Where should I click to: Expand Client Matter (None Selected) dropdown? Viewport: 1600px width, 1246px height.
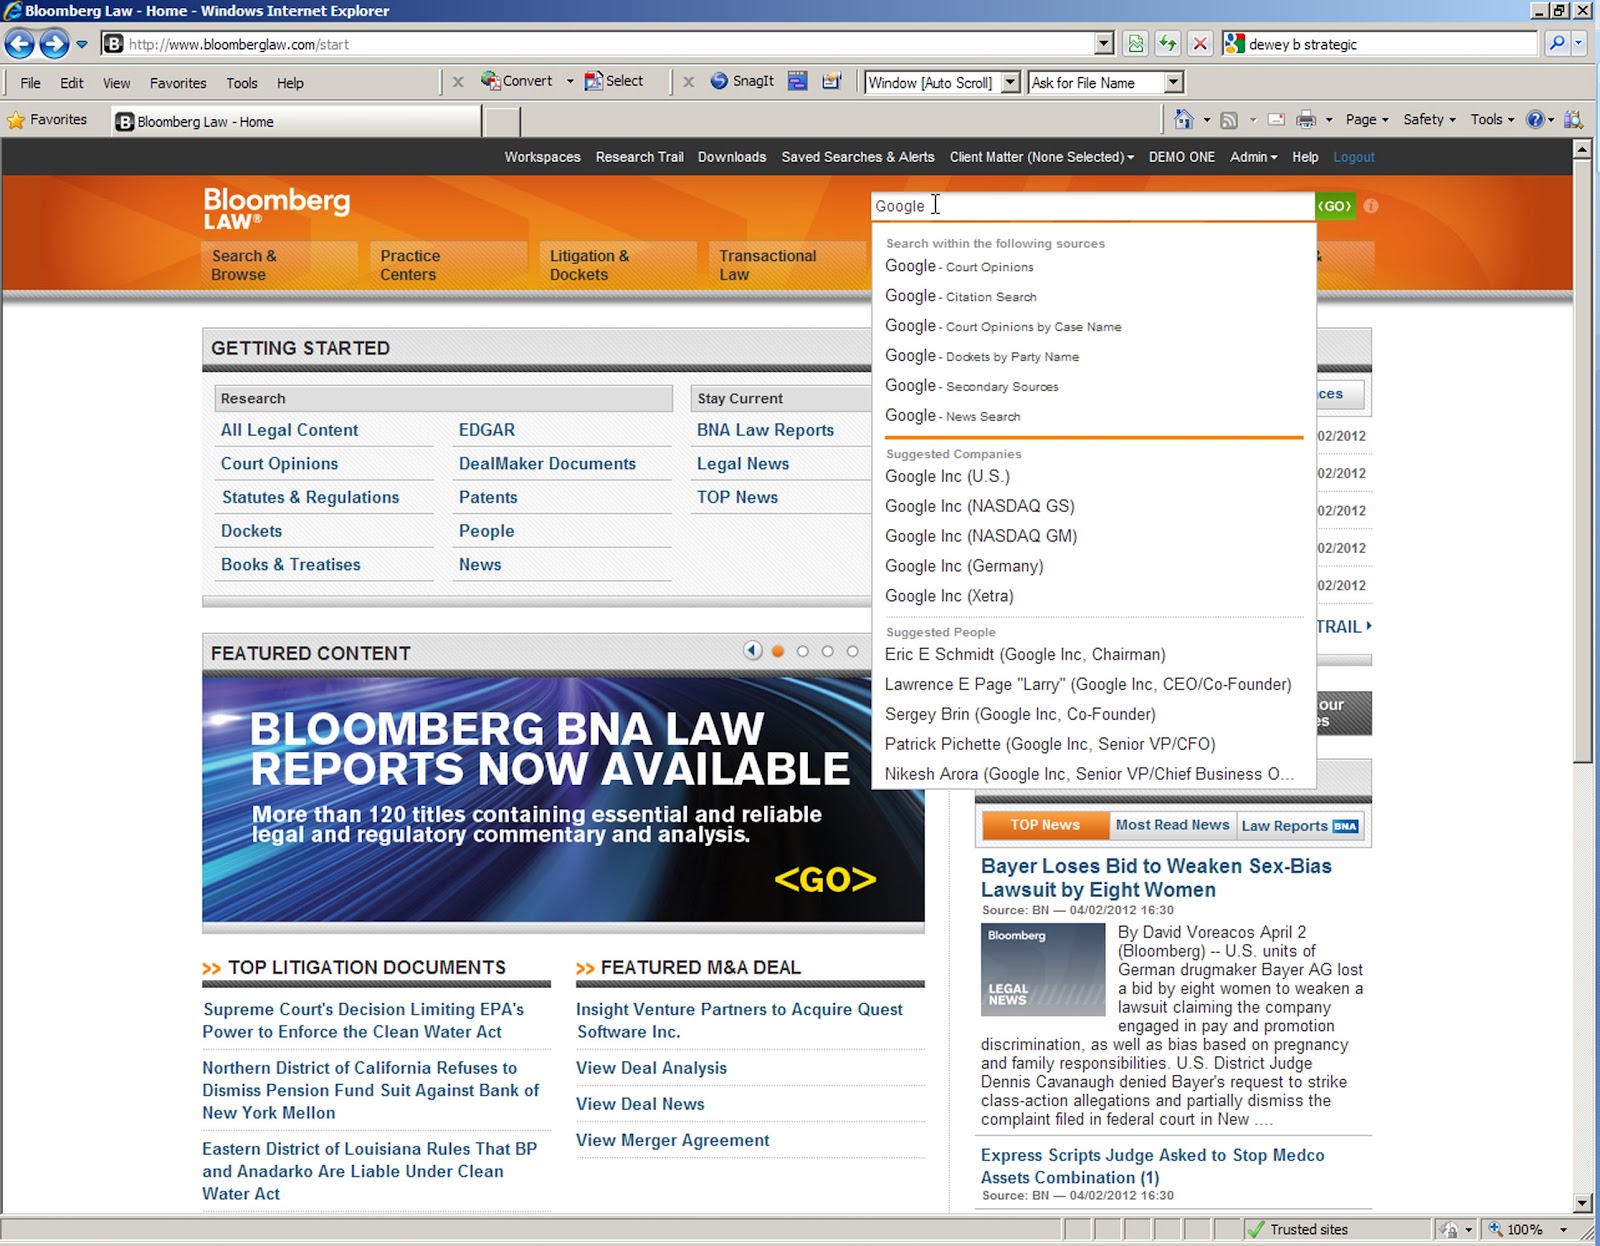click(1042, 157)
